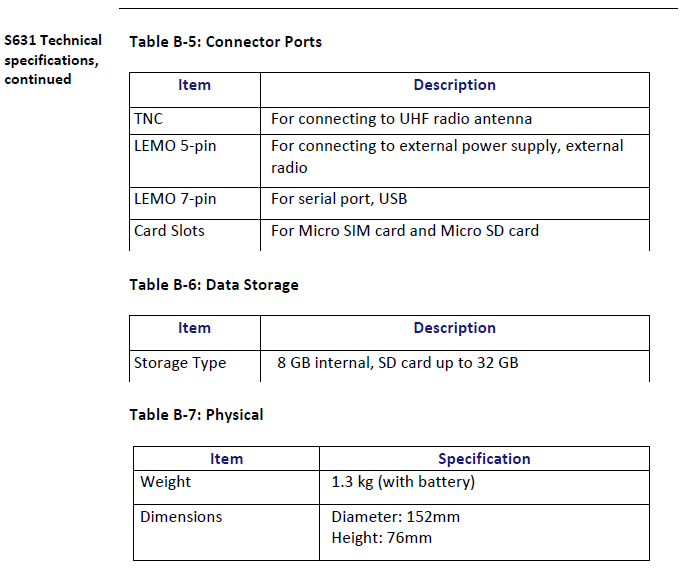Click the LEMO 5-pin table cell
The image size is (684, 573).
tap(175, 146)
